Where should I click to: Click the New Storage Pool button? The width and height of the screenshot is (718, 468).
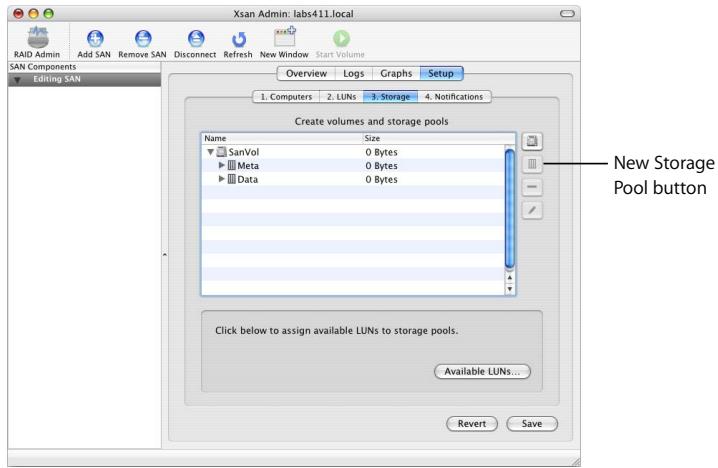[x=532, y=164]
